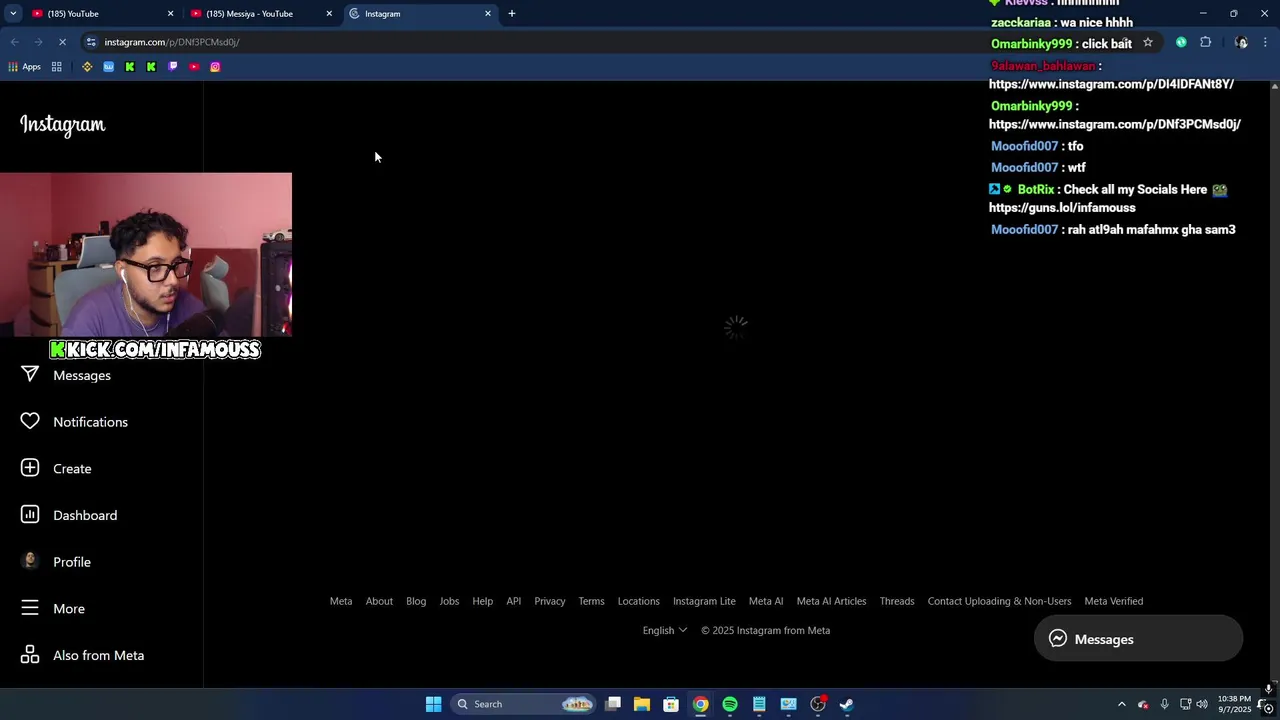Click the Also from Meta sidebar icon
The height and width of the screenshot is (720, 1280).
coord(30,655)
